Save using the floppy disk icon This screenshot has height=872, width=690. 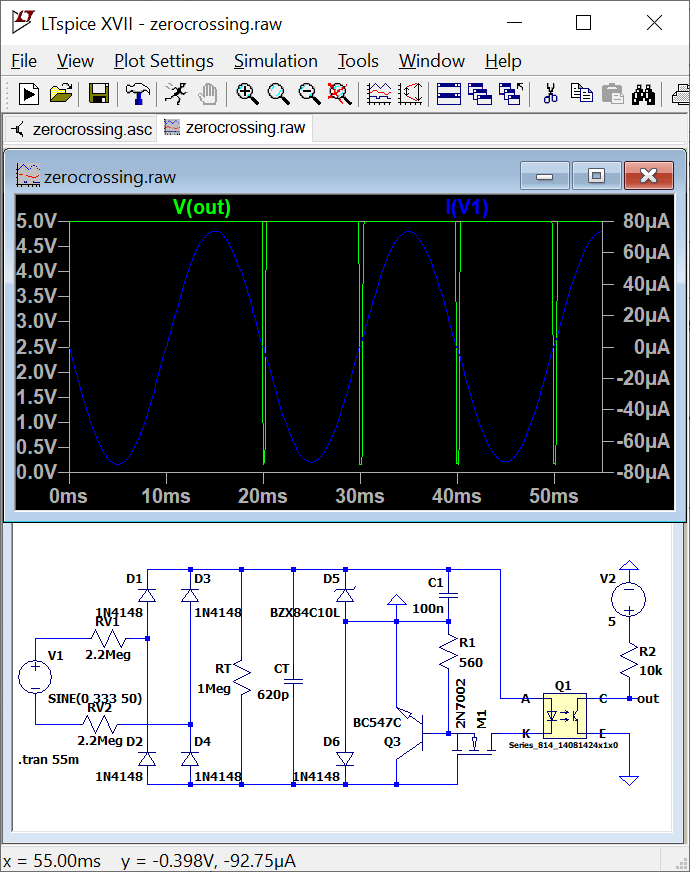click(99, 94)
